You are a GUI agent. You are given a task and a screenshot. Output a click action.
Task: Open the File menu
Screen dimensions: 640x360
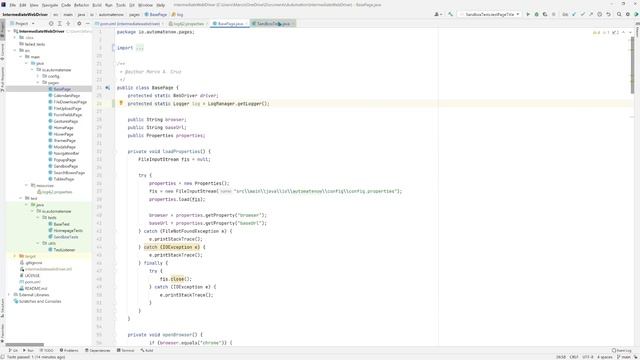click(13, 5)
